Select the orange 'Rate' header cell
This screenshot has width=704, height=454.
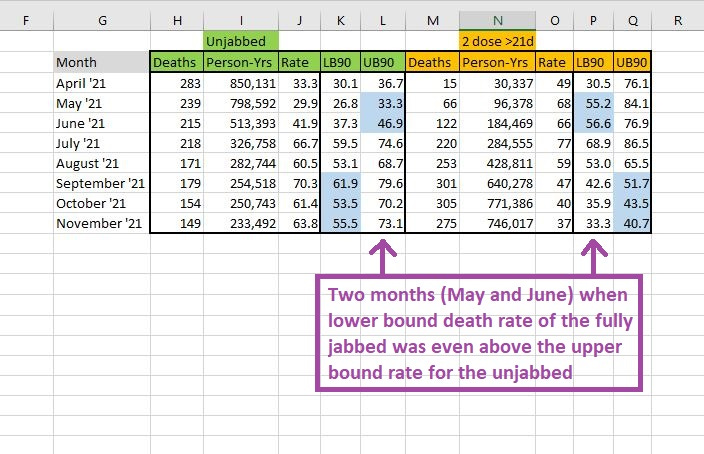(x=554, y=62)
